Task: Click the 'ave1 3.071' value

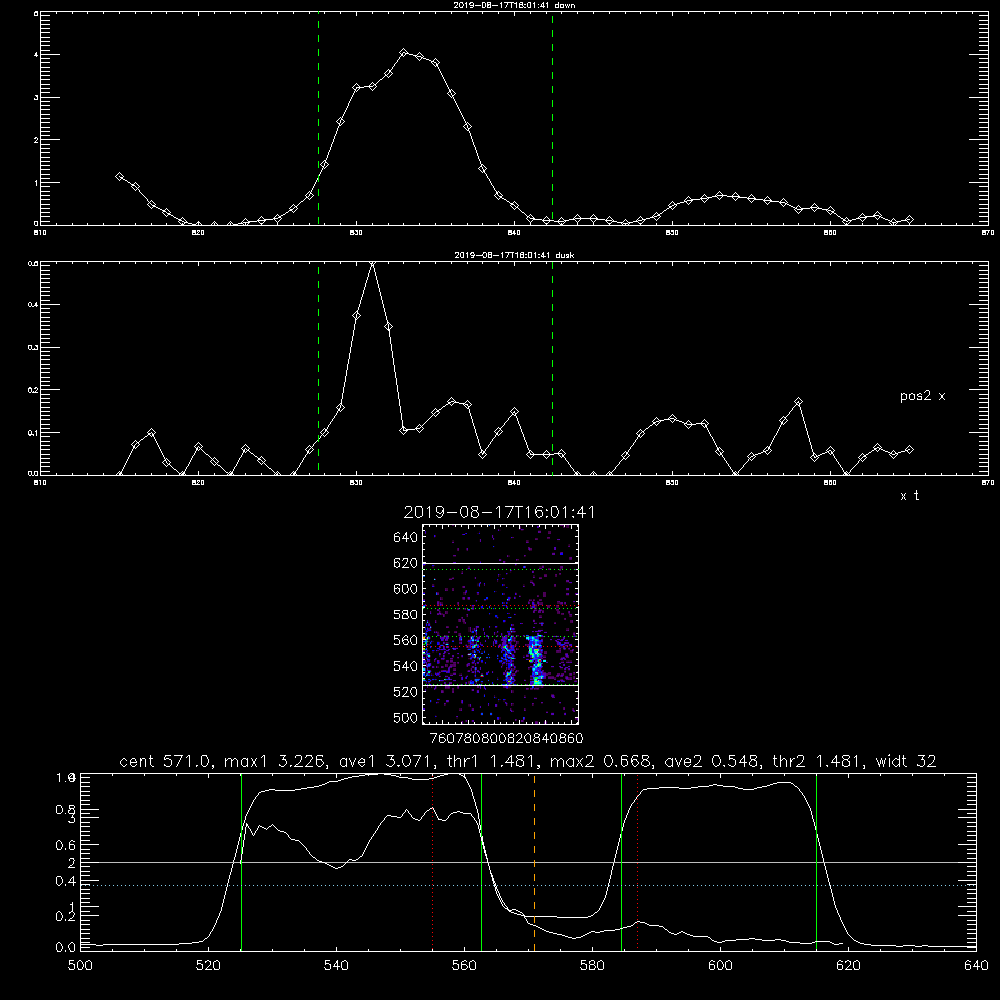Action: [389, 761]
